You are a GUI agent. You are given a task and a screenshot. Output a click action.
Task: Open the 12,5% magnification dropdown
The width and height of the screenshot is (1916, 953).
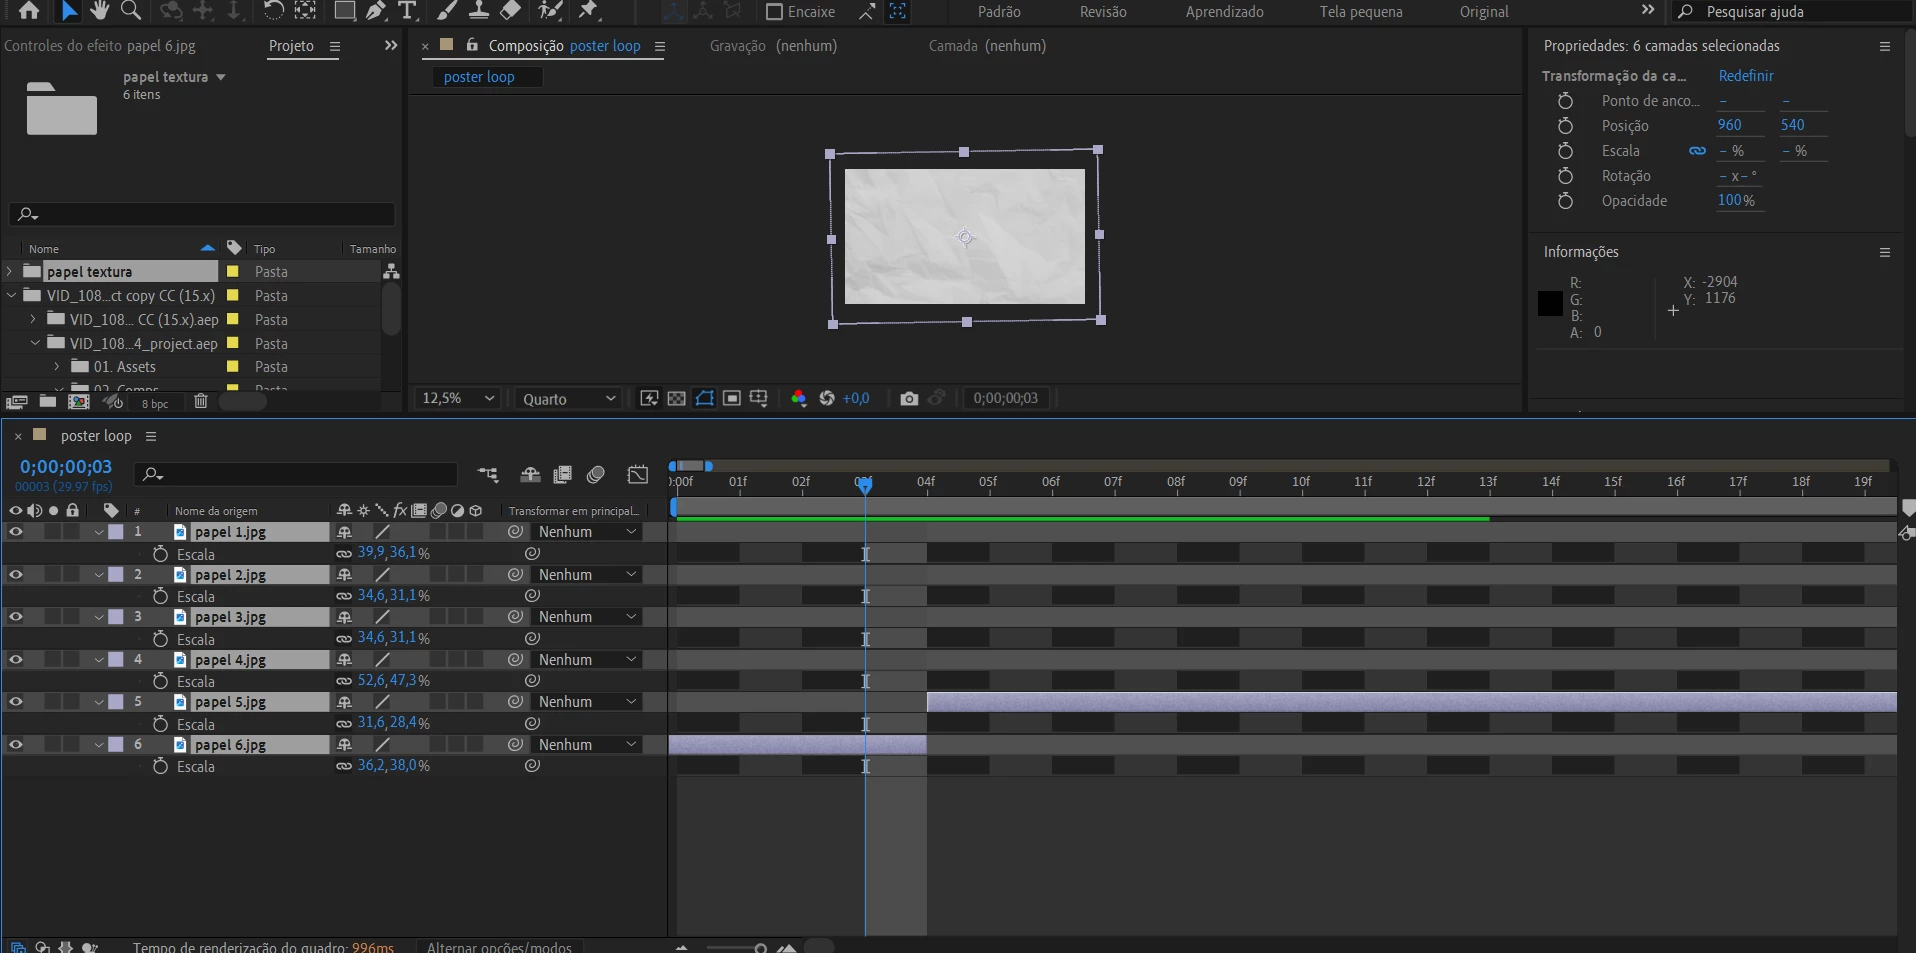click(x=458, y=398)
